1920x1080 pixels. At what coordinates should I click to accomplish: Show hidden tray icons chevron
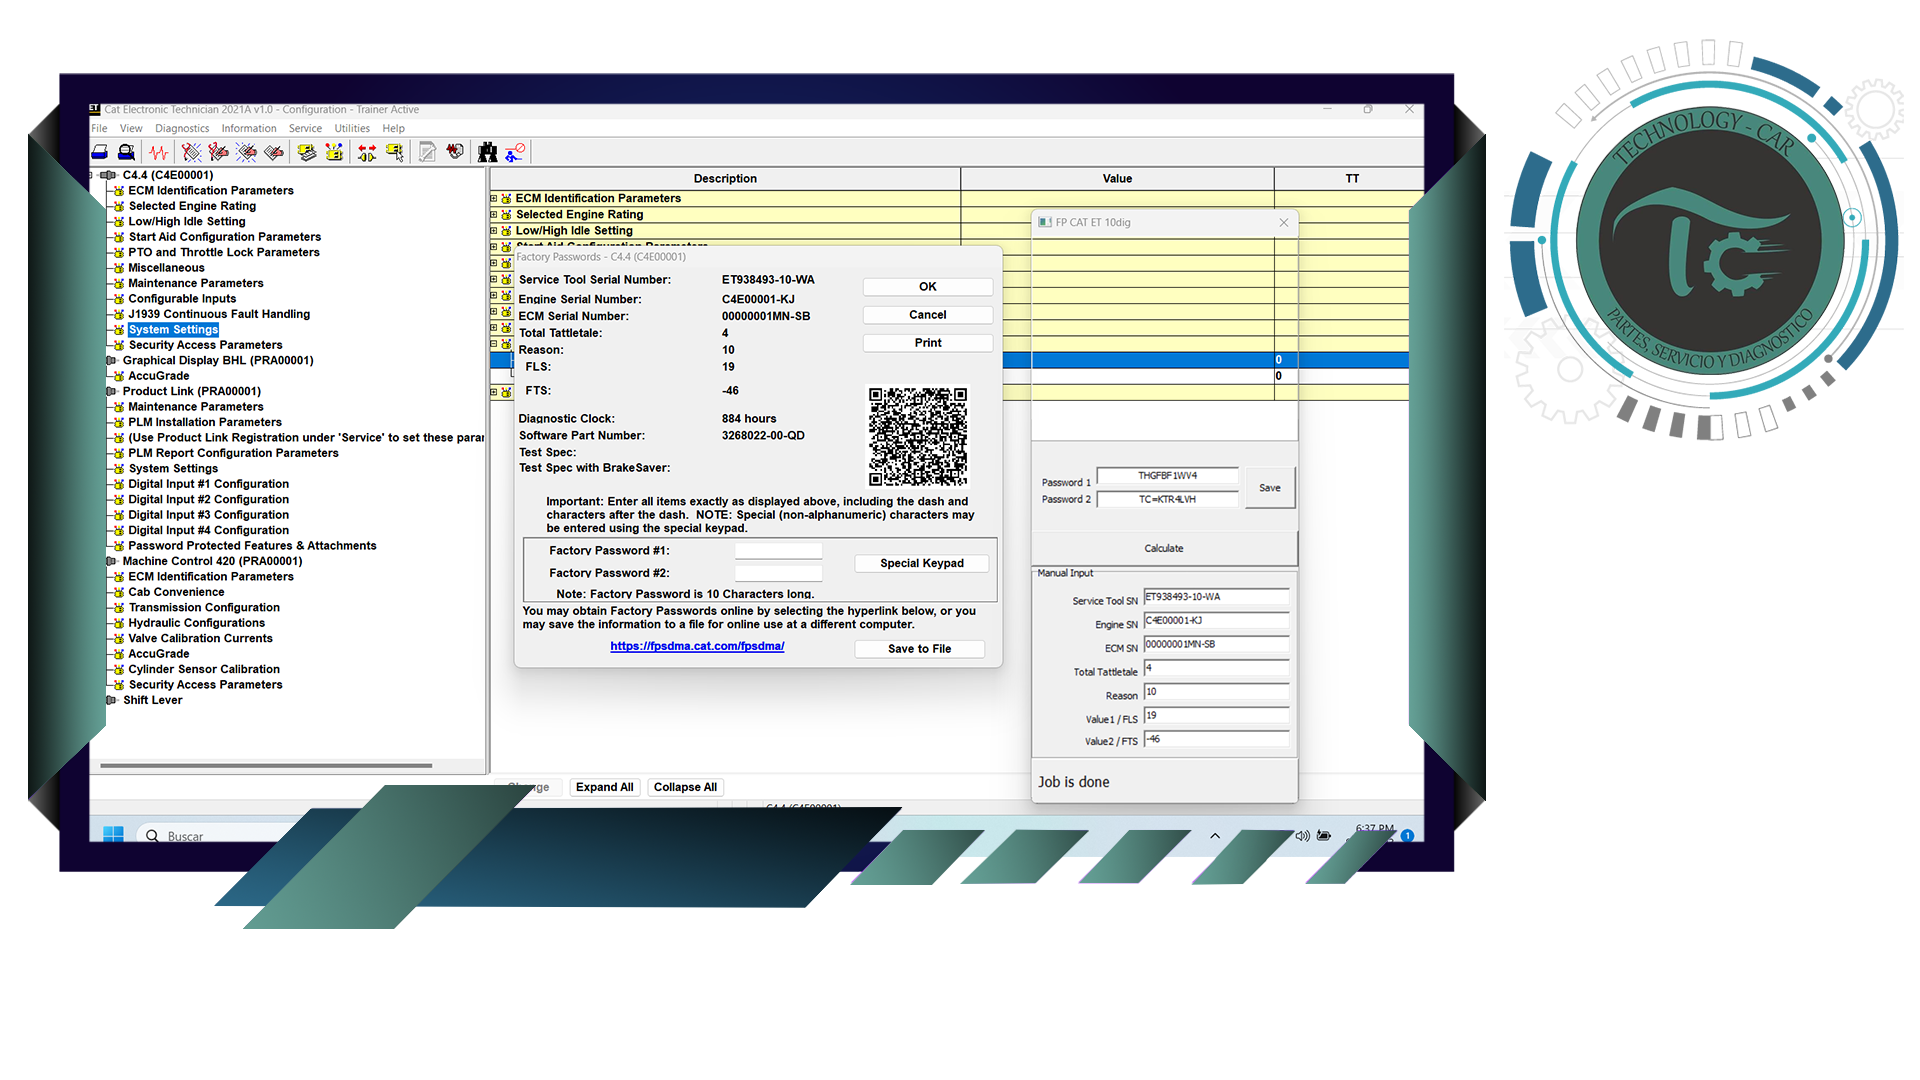click(1215, 835)
